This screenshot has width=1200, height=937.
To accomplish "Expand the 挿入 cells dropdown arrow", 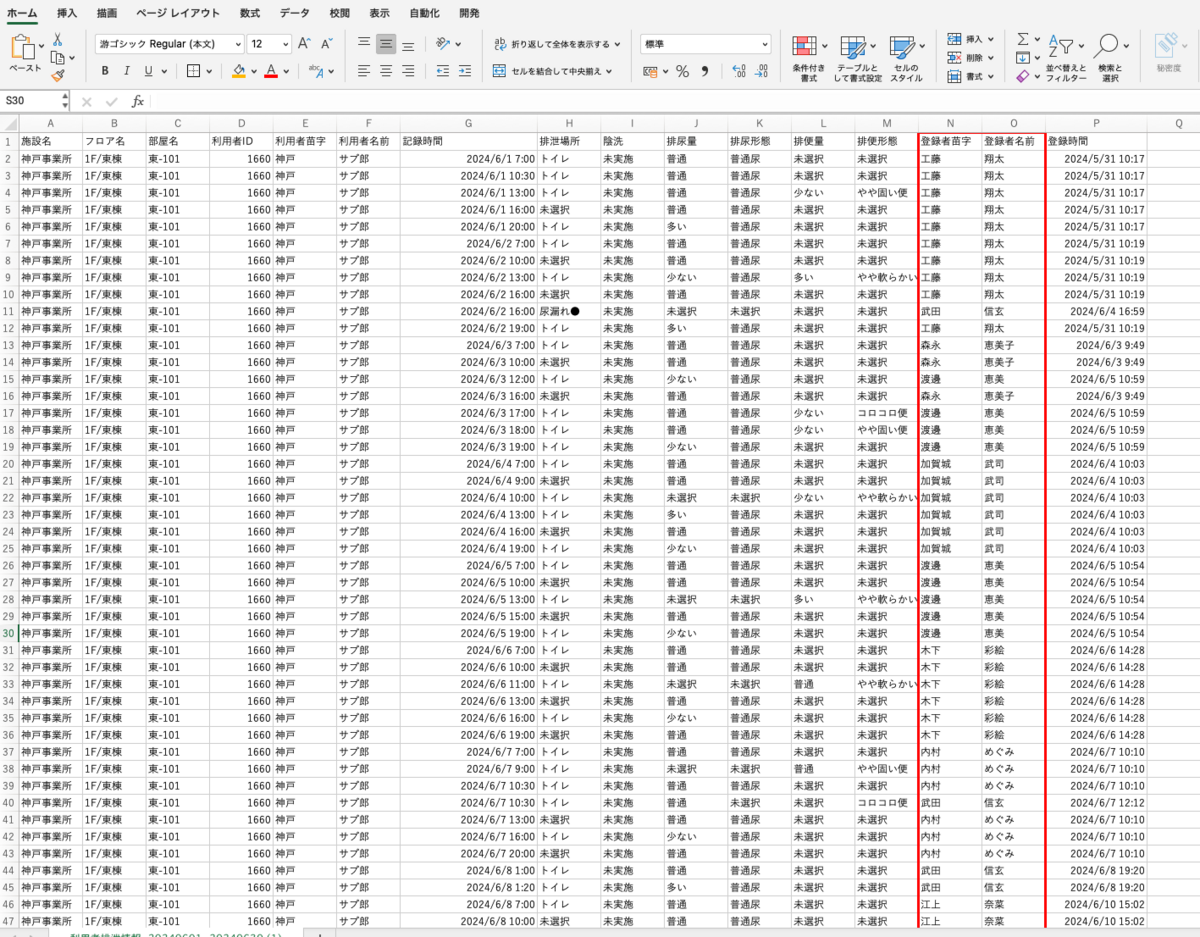I will (x=991, y=39).
